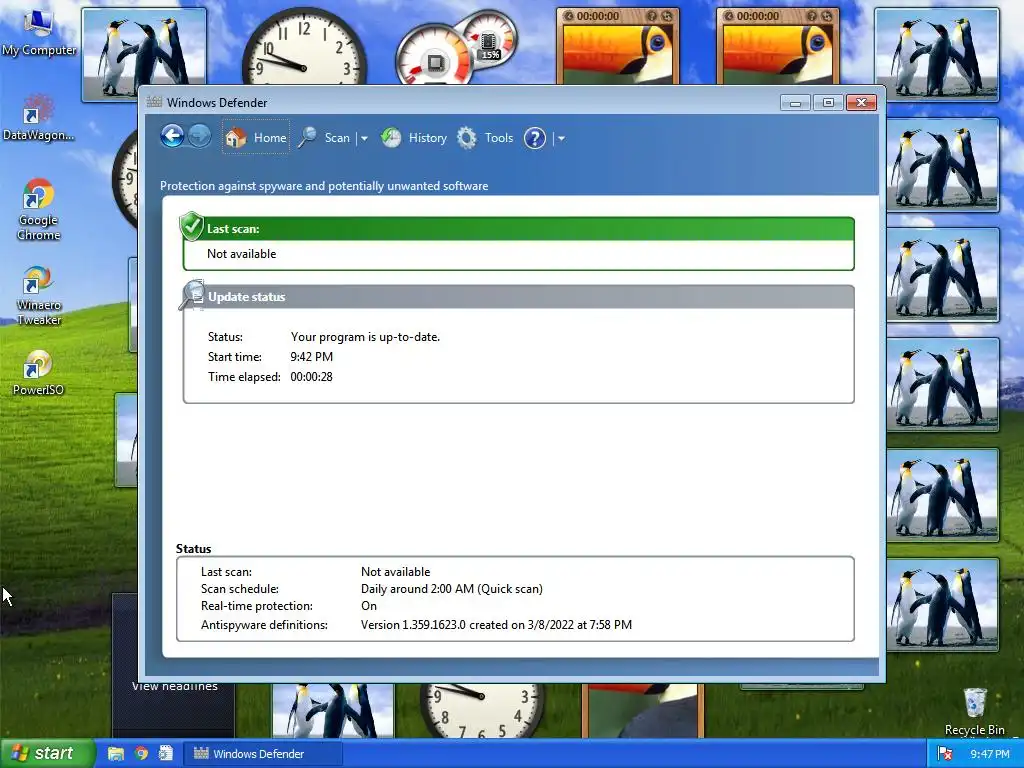Click the green Last scan banner
The width and height of the screenshot is (1024, 768).
coord(519,229)
